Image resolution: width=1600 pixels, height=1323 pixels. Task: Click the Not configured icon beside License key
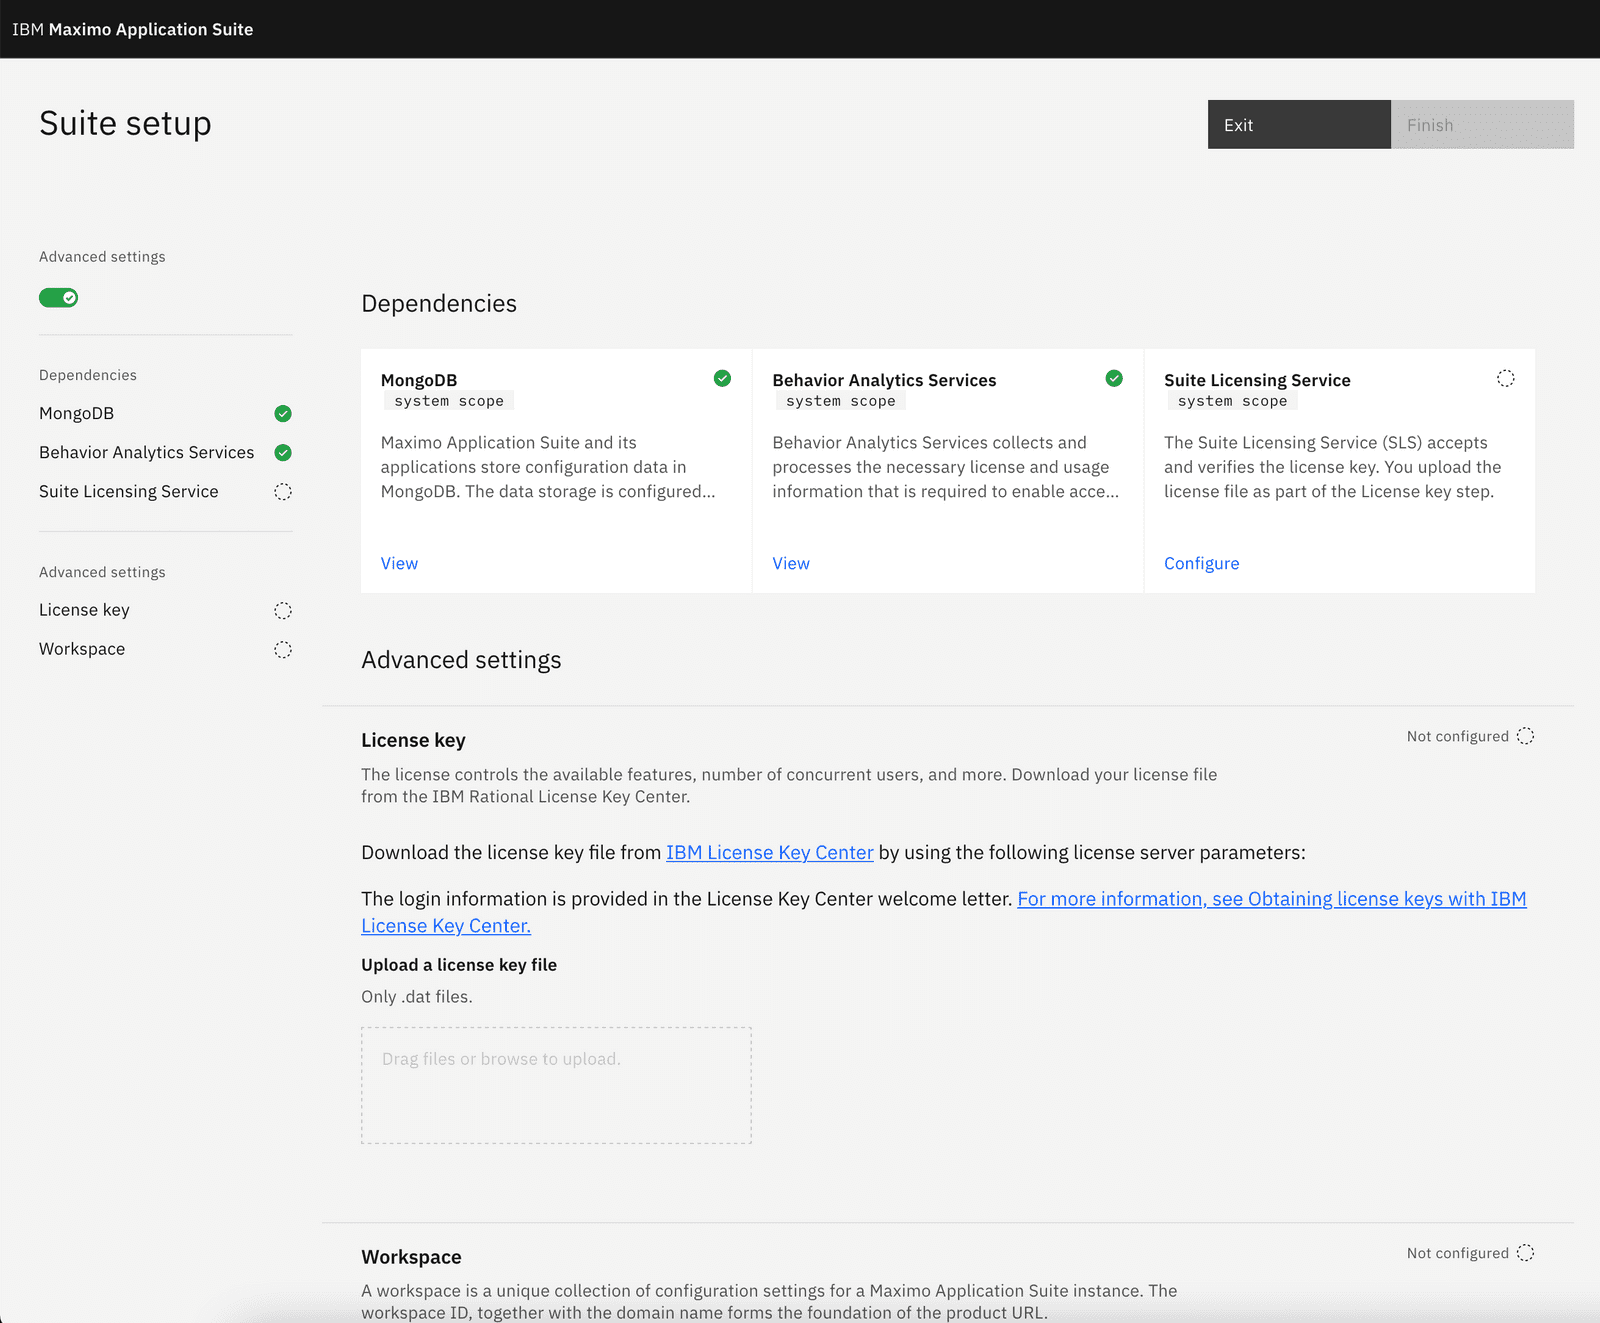click(1525, 736)
